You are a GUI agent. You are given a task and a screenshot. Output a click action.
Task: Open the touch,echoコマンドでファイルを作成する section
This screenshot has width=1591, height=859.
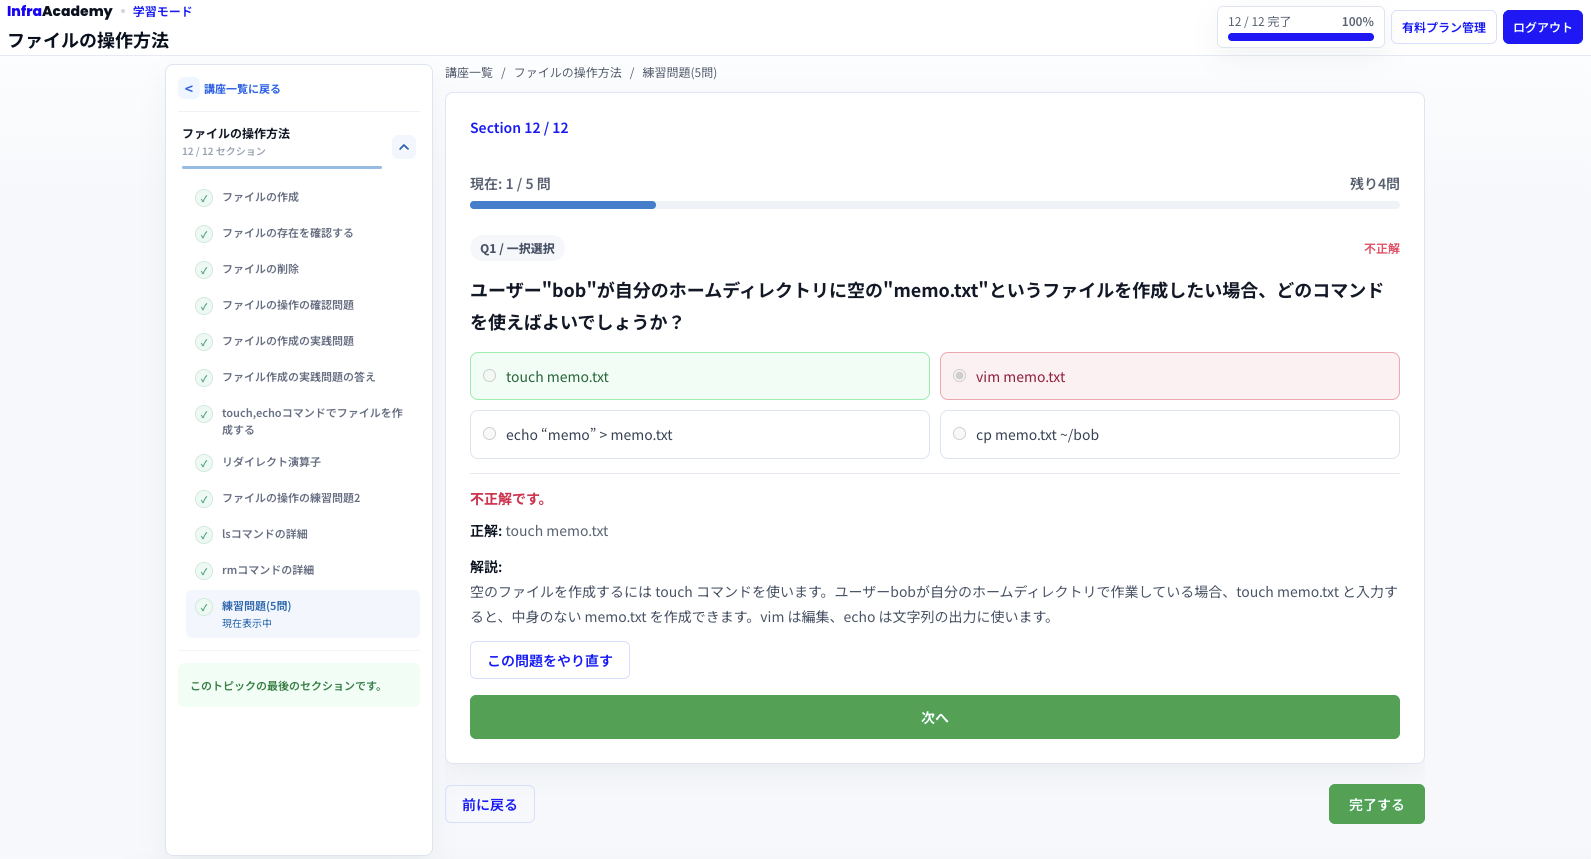click(302, 421)
